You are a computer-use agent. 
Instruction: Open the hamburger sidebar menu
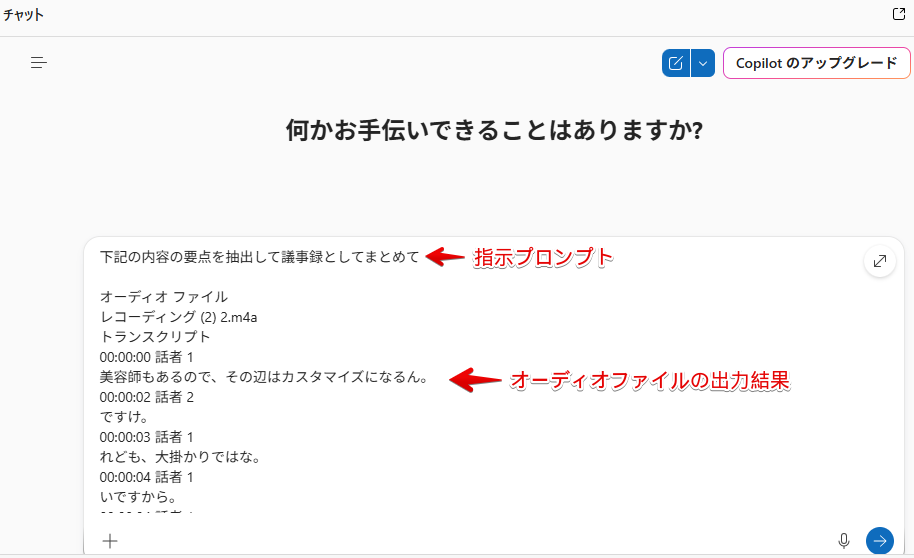[x=39, y=63]
